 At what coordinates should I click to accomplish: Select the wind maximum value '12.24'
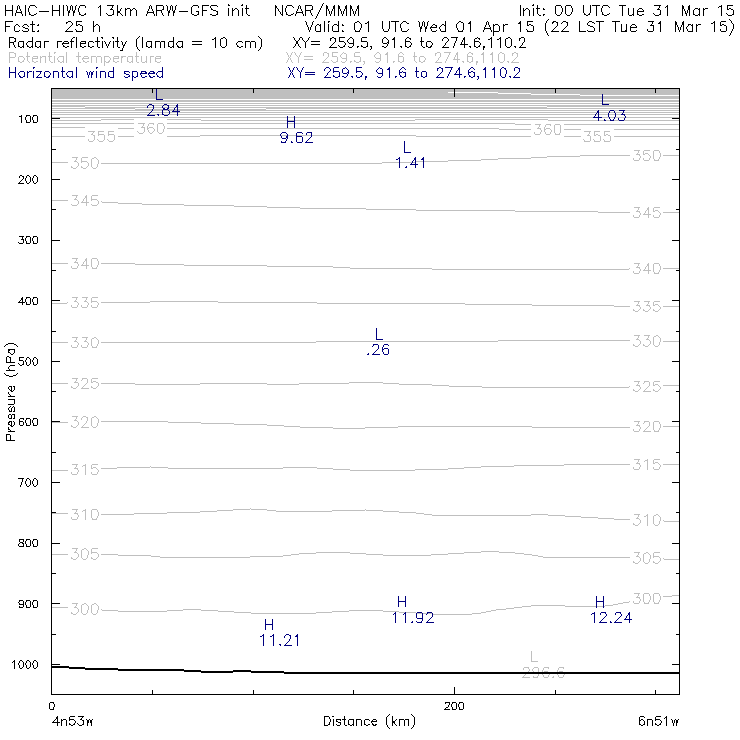click(611, 618)
